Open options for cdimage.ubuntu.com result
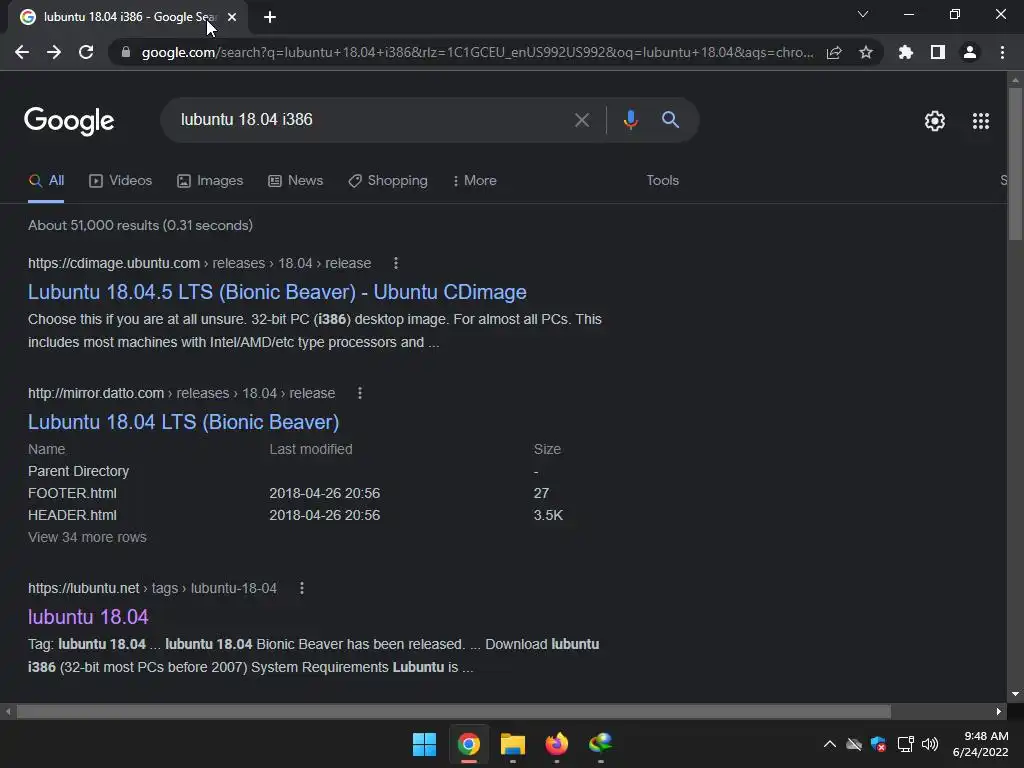The image size is (1024, 768). tap(396, 263)
